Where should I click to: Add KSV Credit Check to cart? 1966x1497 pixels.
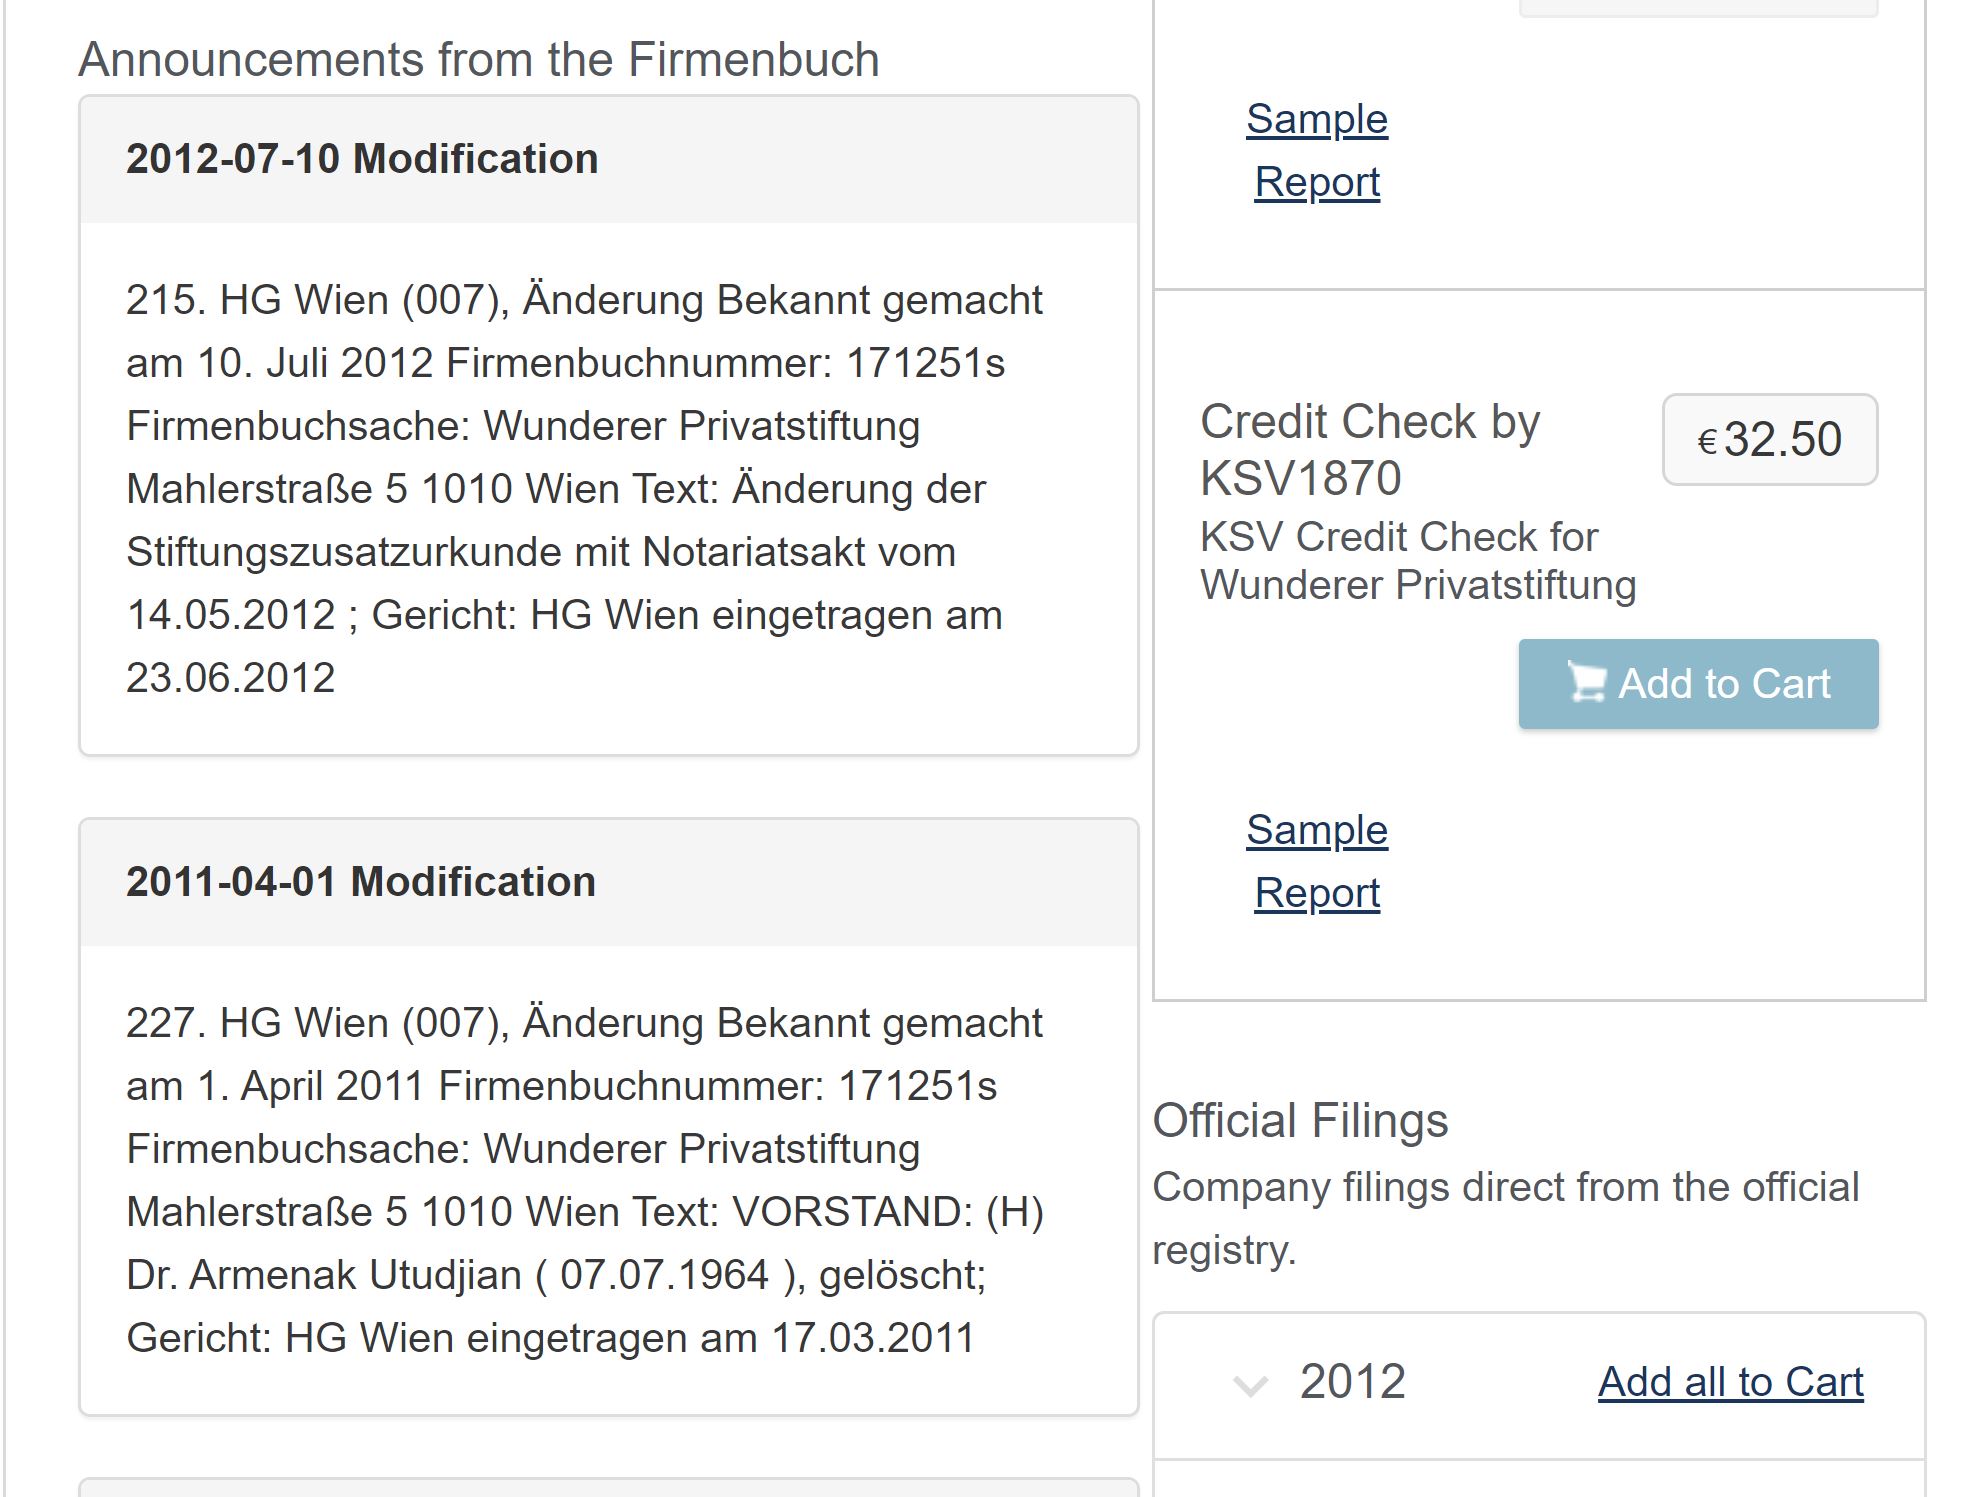(x=1698, y=684)
